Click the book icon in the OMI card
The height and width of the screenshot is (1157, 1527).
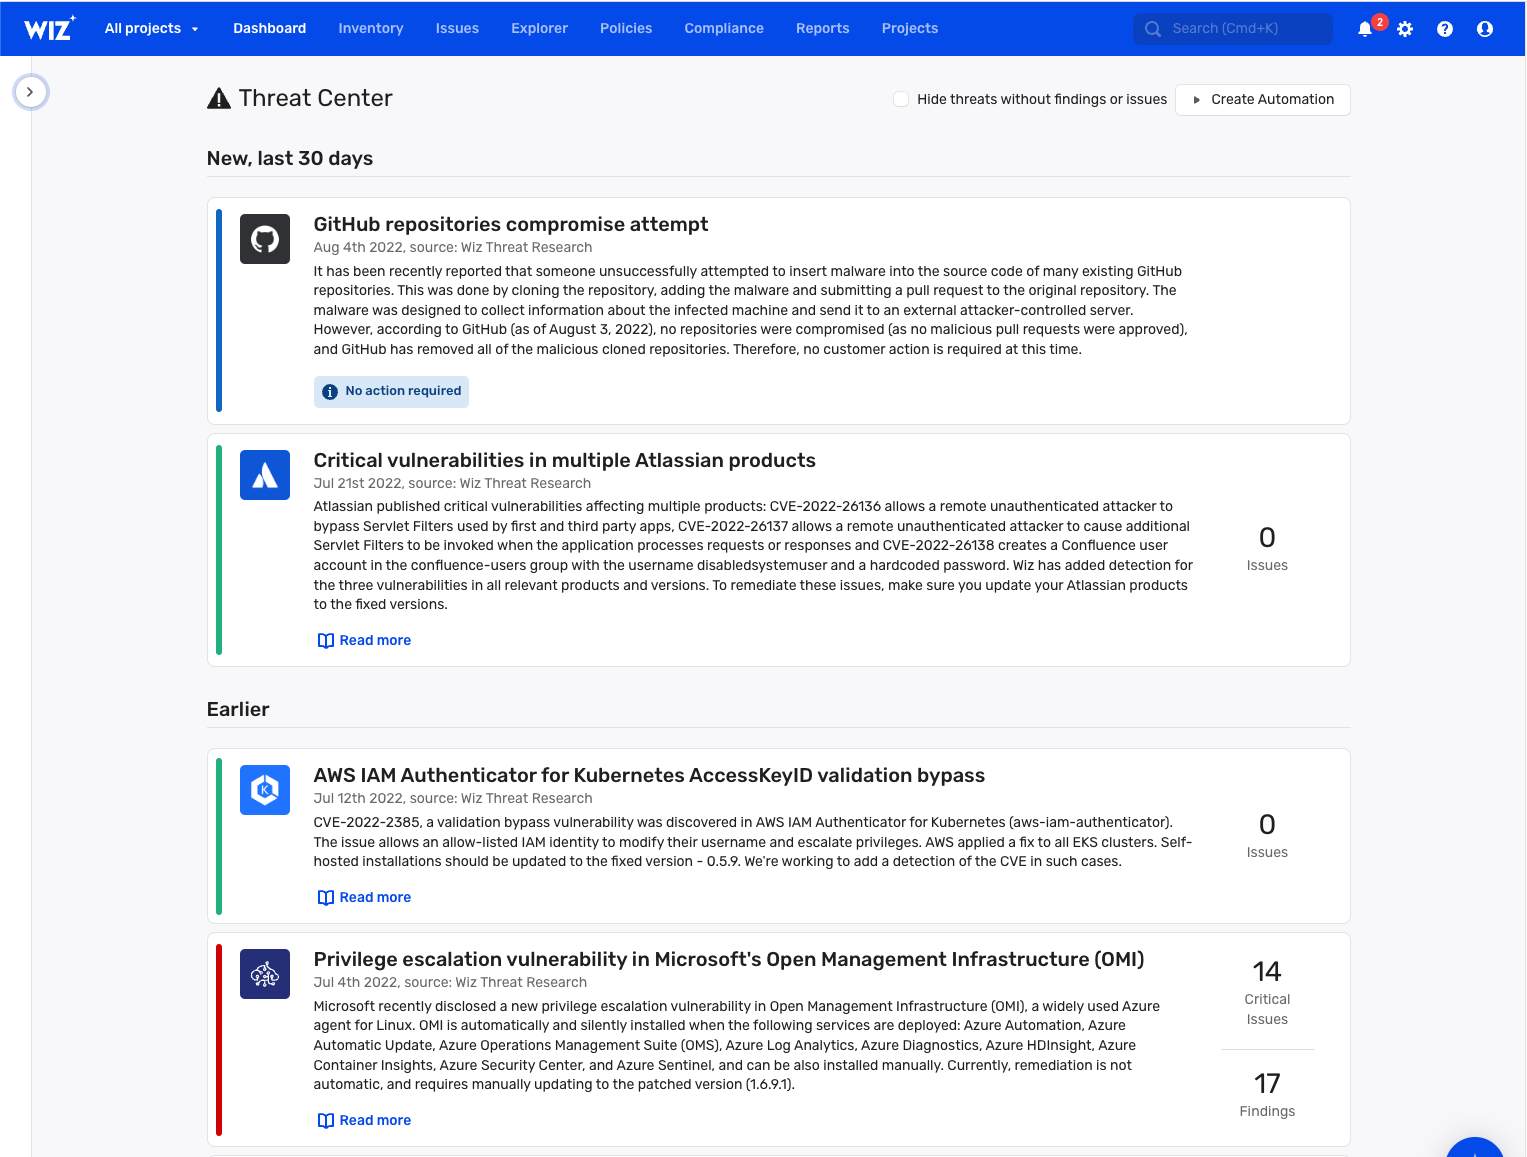click(x=326, y=1121)
